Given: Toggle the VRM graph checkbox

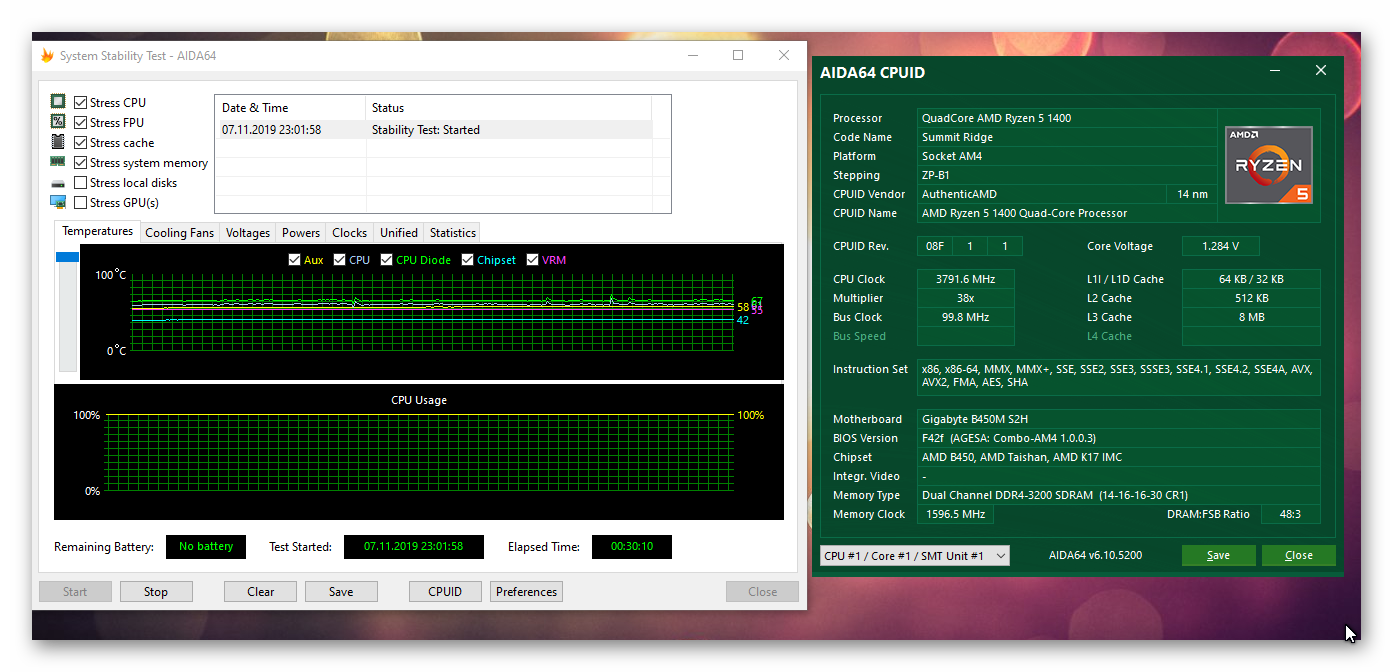Looking at the screenshot, I should tap(532, 260).
